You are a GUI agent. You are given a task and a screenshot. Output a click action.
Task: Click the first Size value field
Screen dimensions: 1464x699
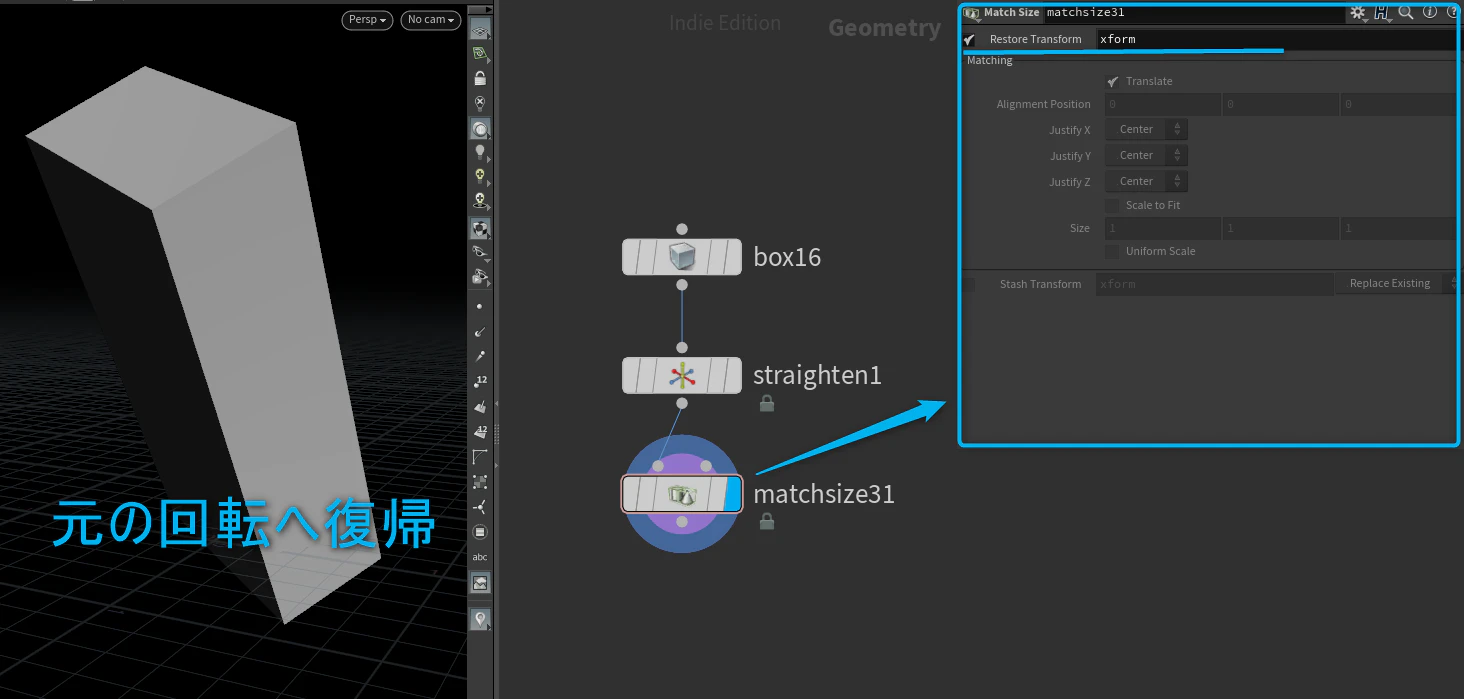pos(1163,229)
